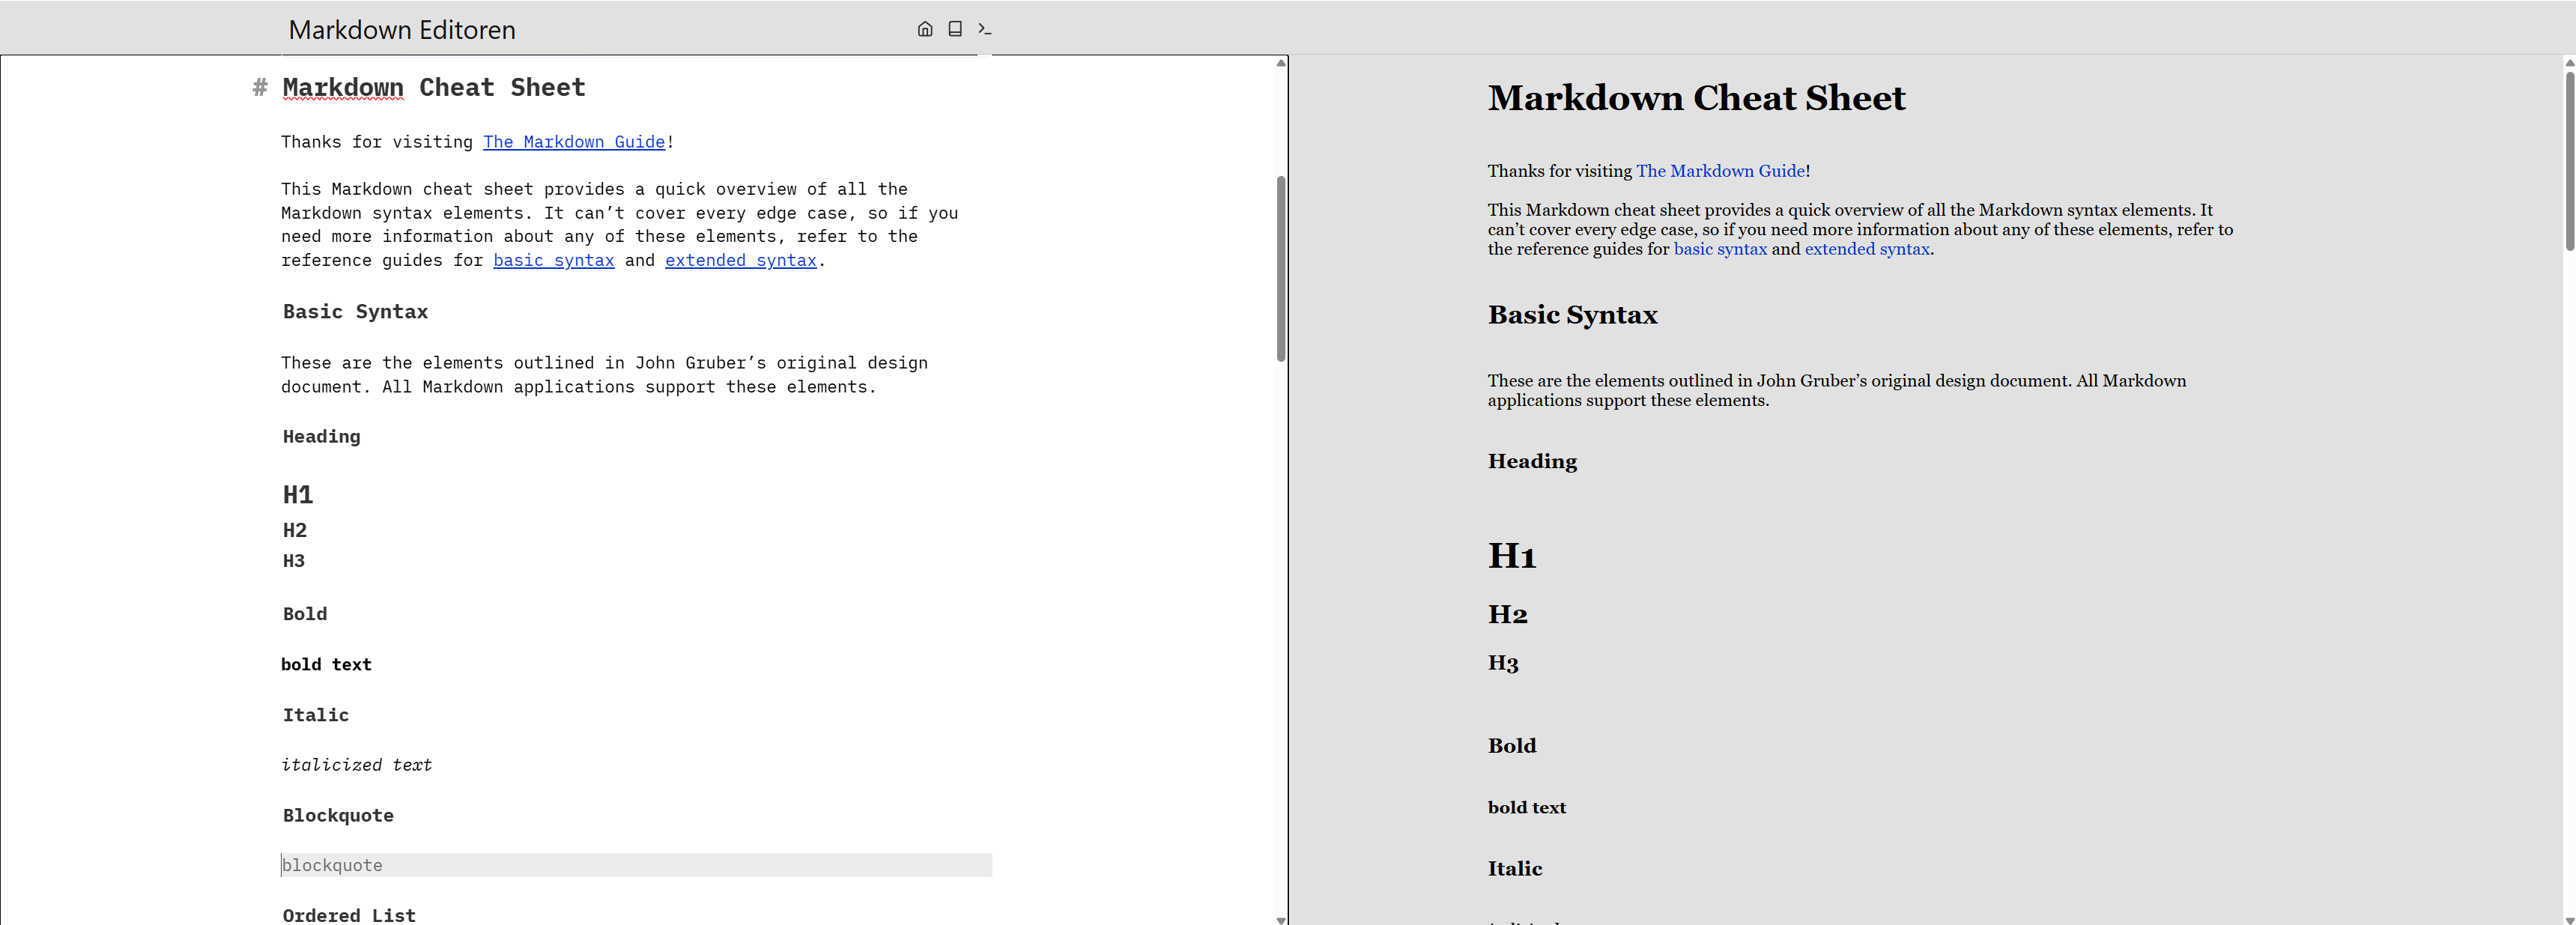
Task: Select the Markdown Cheat Sheet heading text
Action: click(x=433, y=87)
